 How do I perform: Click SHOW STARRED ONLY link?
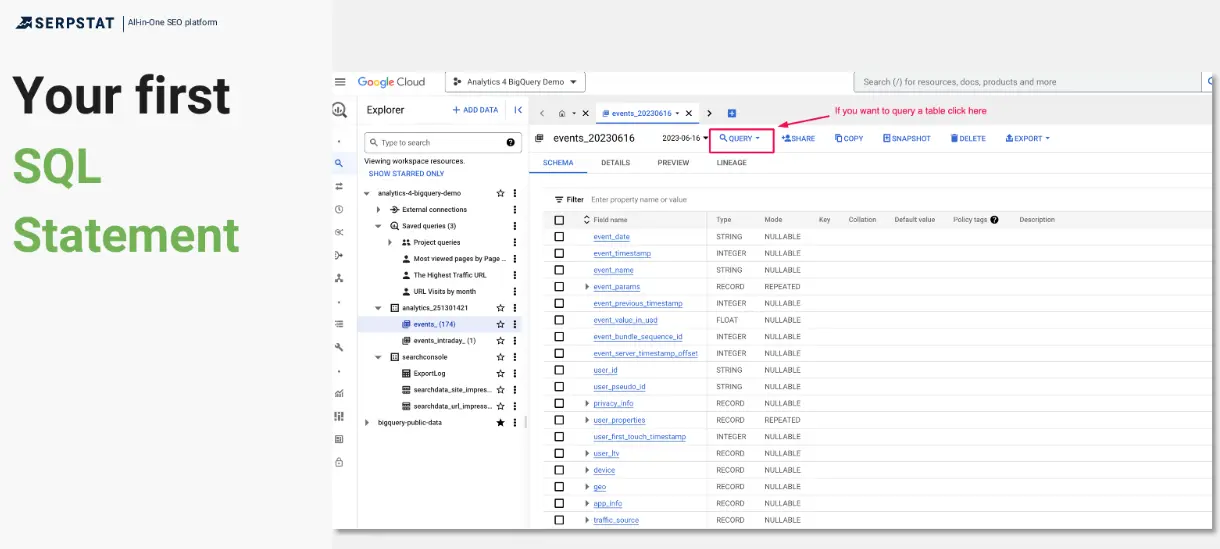coord(406,174)
